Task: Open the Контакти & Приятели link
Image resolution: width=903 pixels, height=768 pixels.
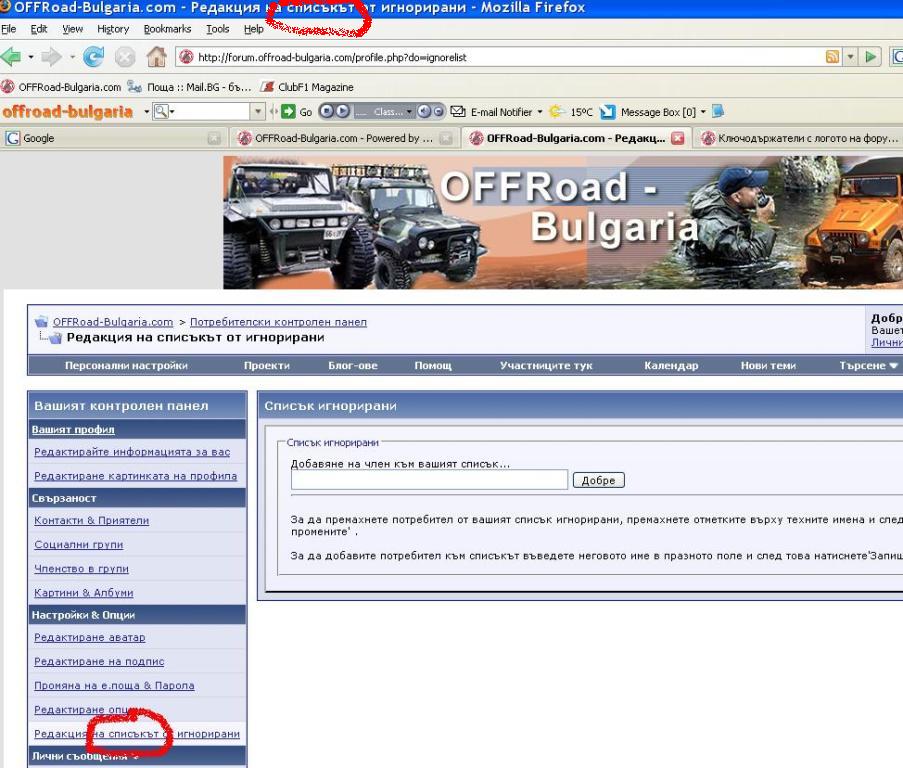Action: 92,520
